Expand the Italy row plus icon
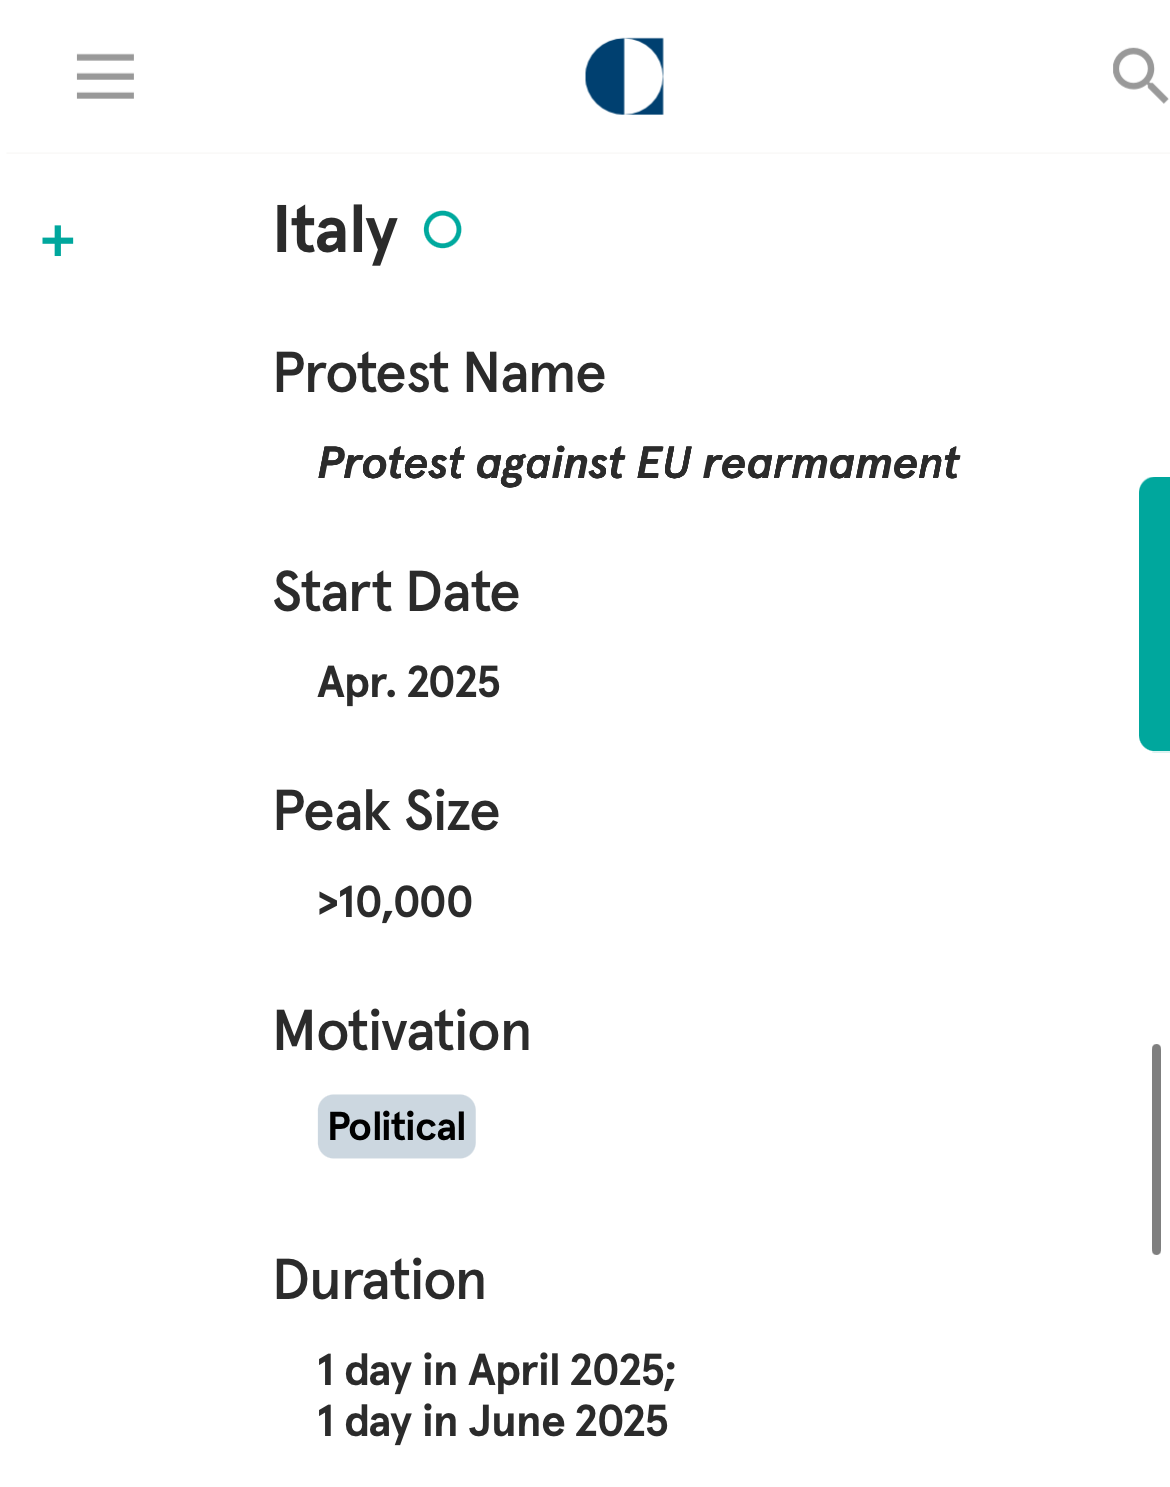This screenshot has width=1170, height=1487. 58,241
